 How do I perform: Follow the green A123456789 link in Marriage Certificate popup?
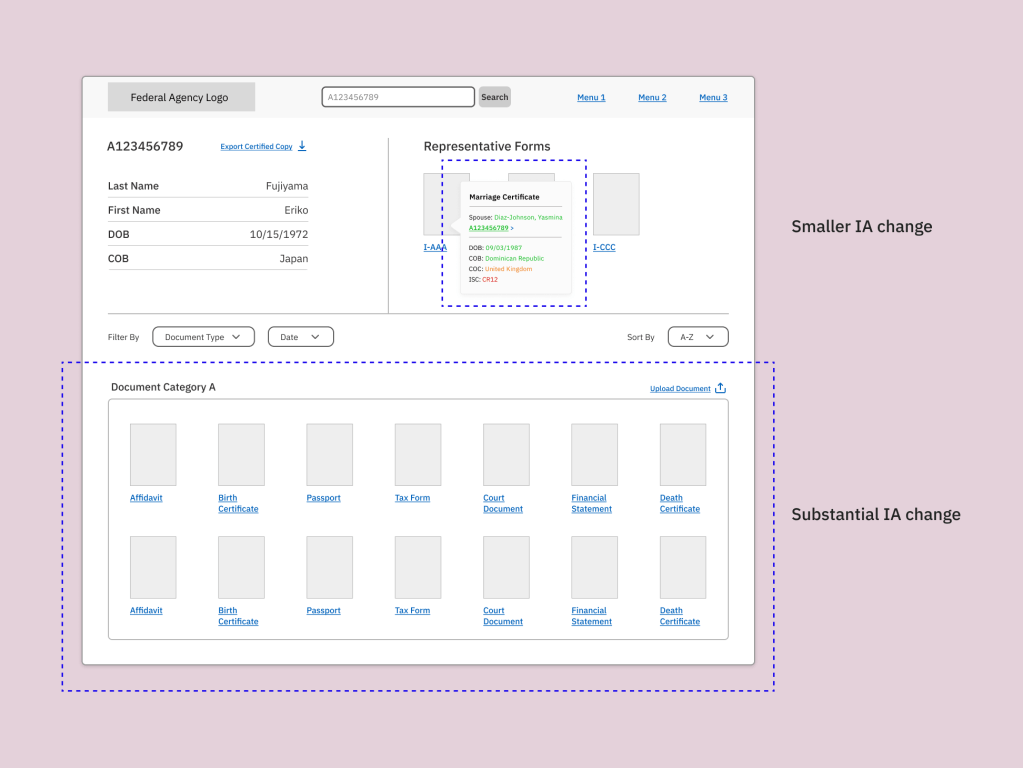point(489,228)
